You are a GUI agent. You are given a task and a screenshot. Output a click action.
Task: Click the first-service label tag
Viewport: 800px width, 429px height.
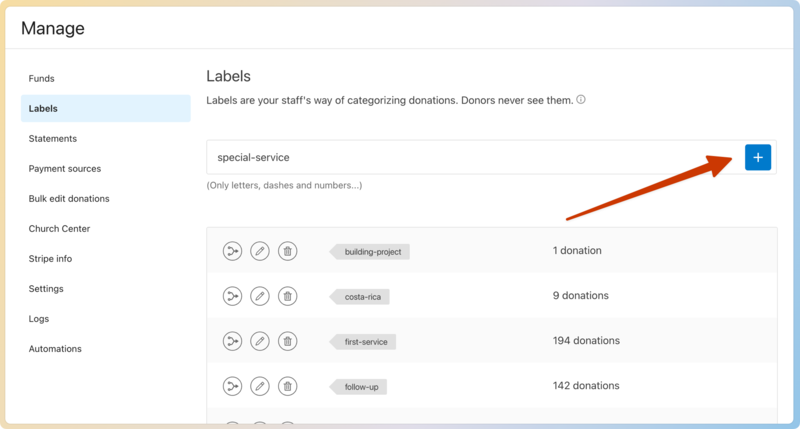365,342
